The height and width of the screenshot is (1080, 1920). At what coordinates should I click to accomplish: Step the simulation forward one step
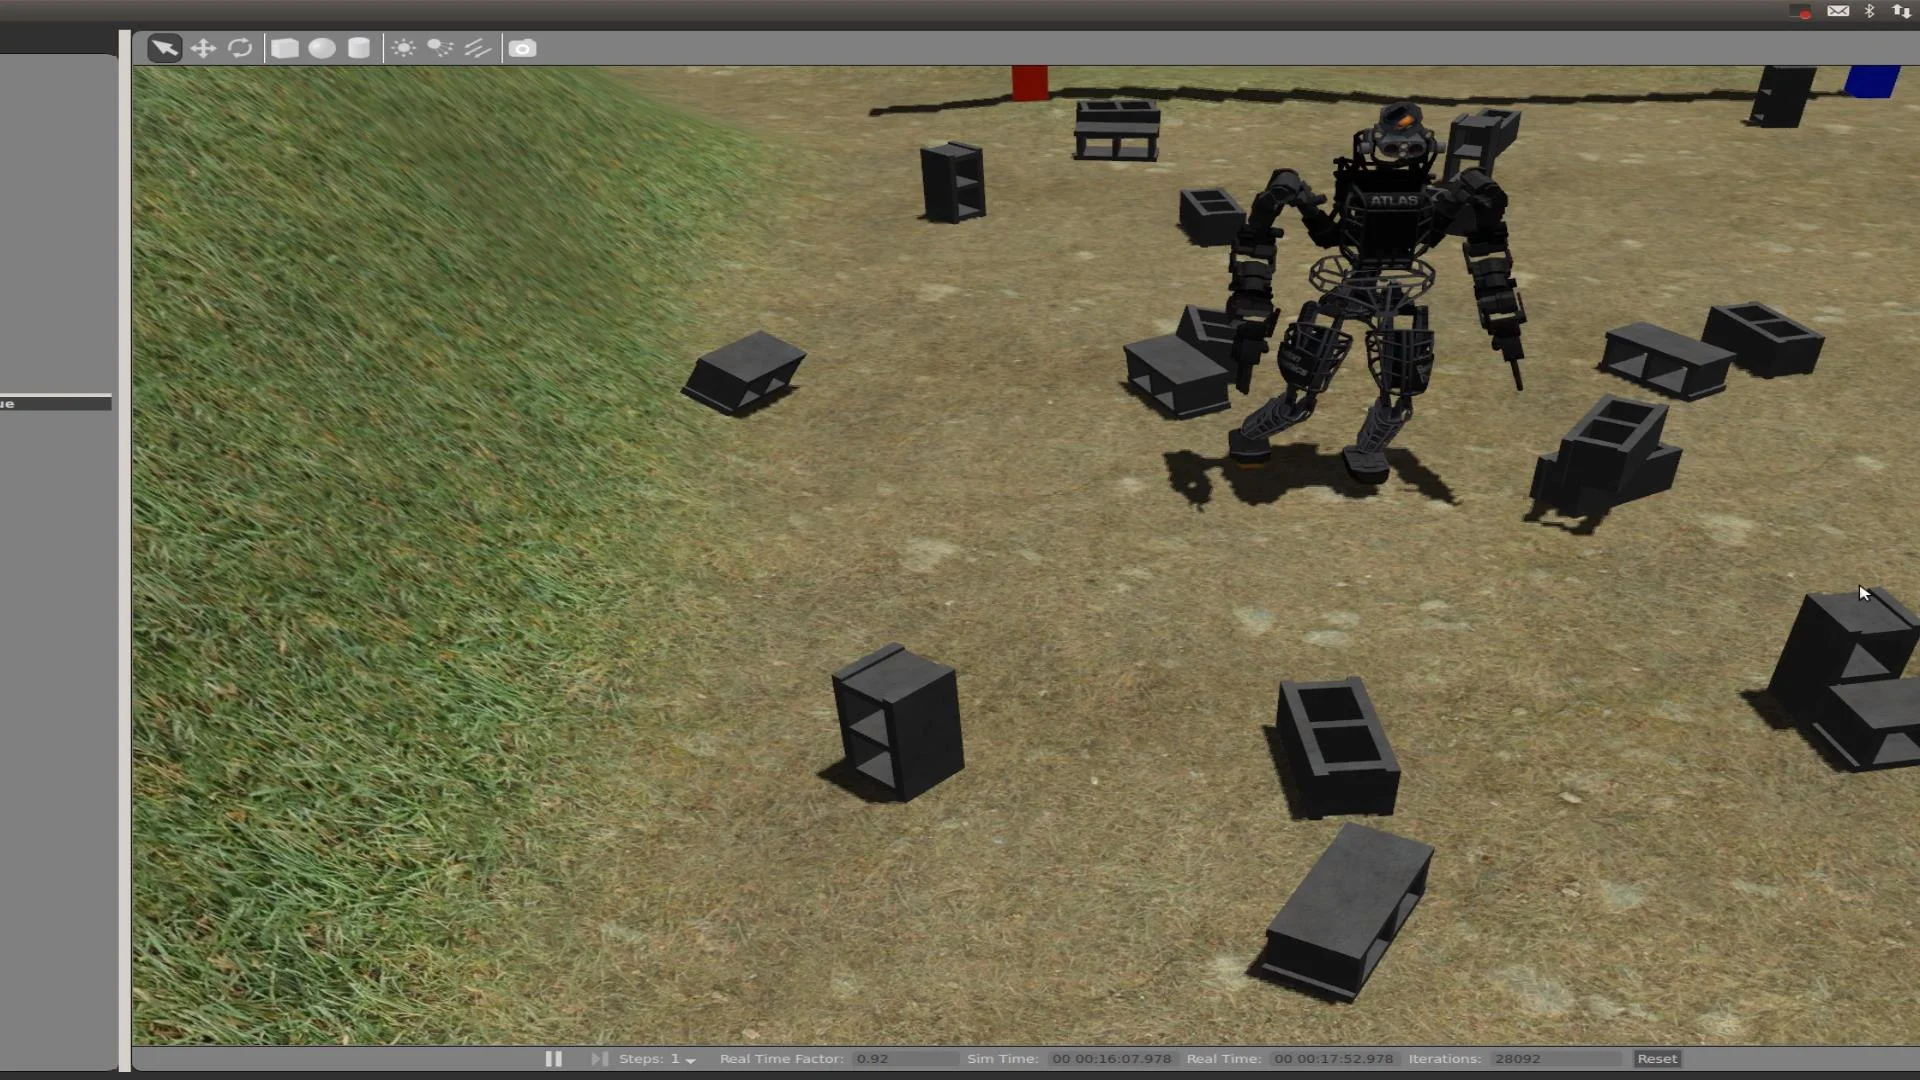coord(598,1058)
